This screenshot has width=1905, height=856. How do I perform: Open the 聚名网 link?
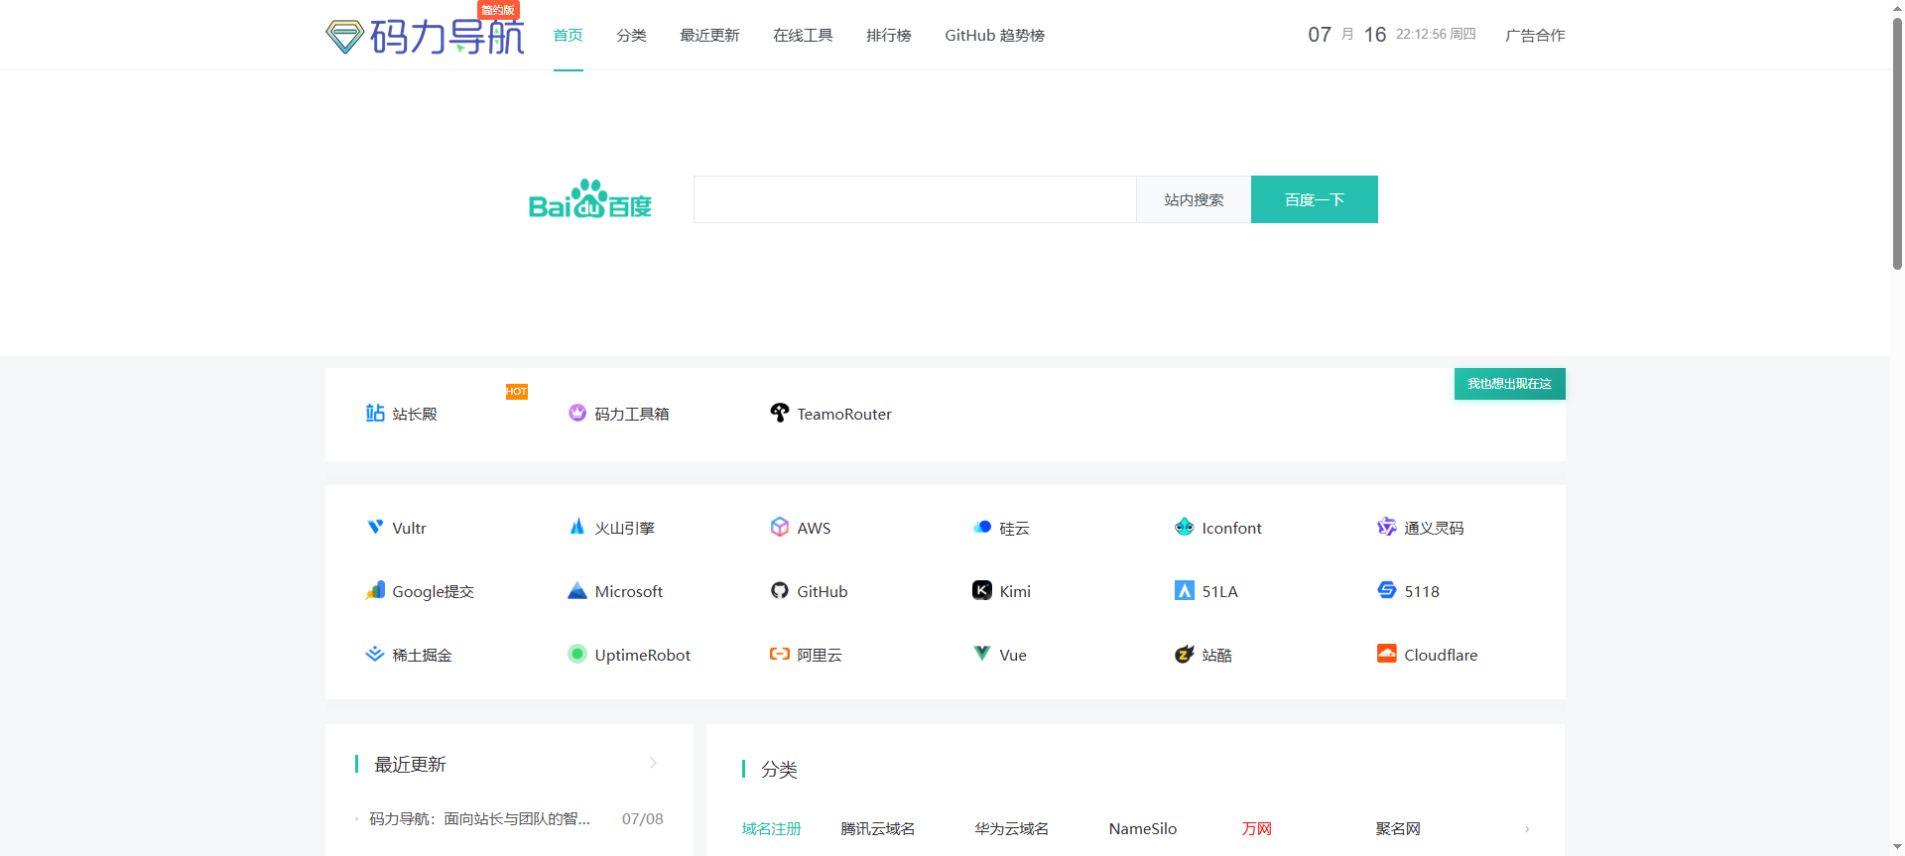(x=1398, y=829)
